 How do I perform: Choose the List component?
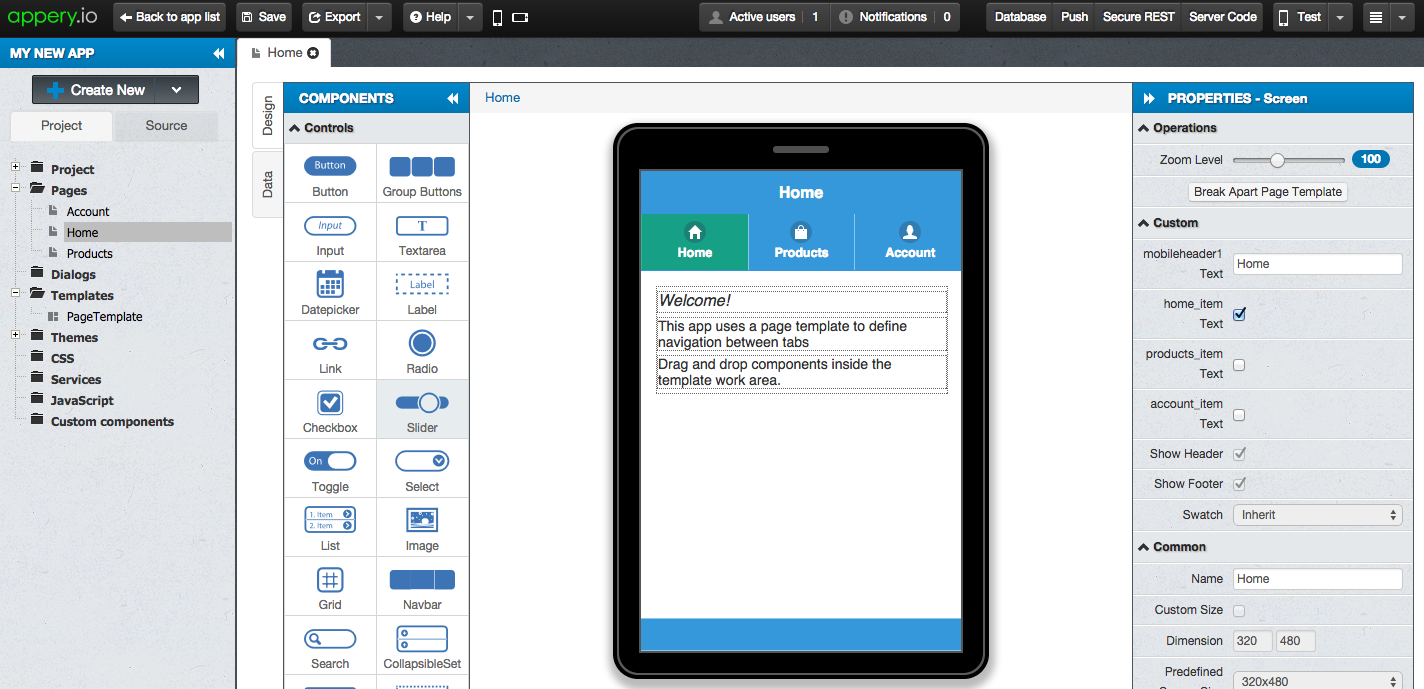330,528
